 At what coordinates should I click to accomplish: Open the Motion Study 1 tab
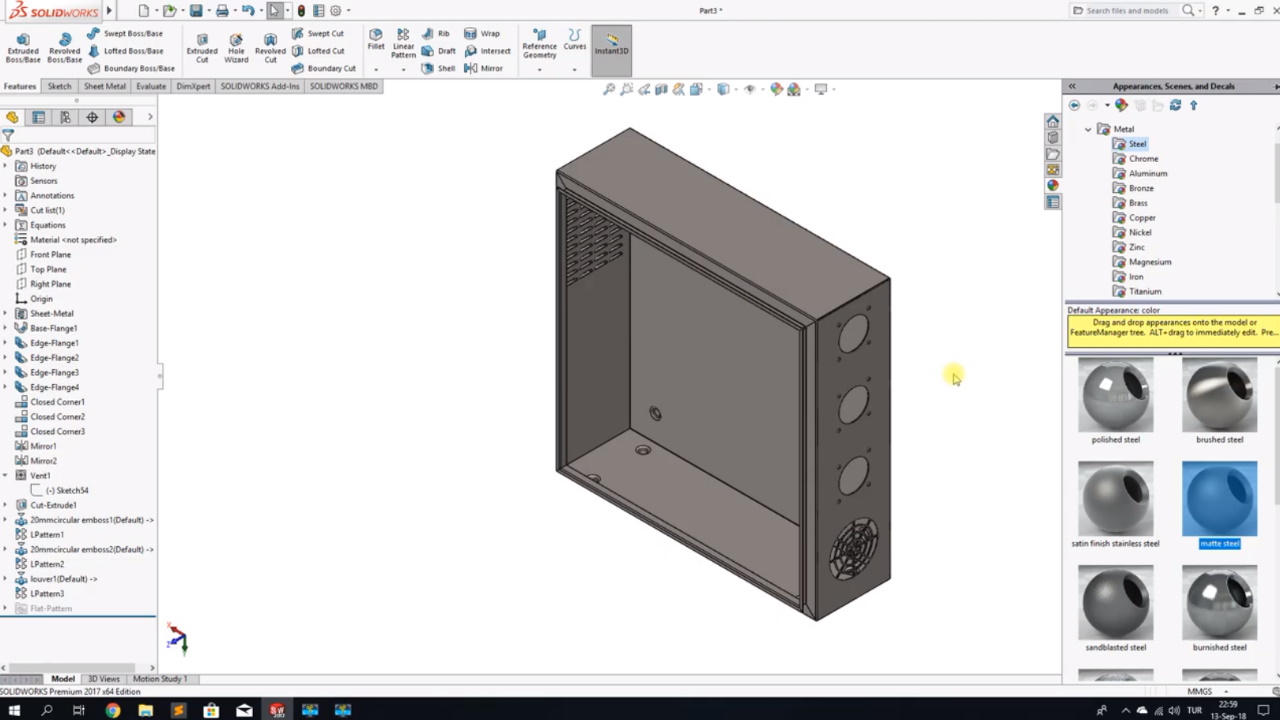click(159, 678)
